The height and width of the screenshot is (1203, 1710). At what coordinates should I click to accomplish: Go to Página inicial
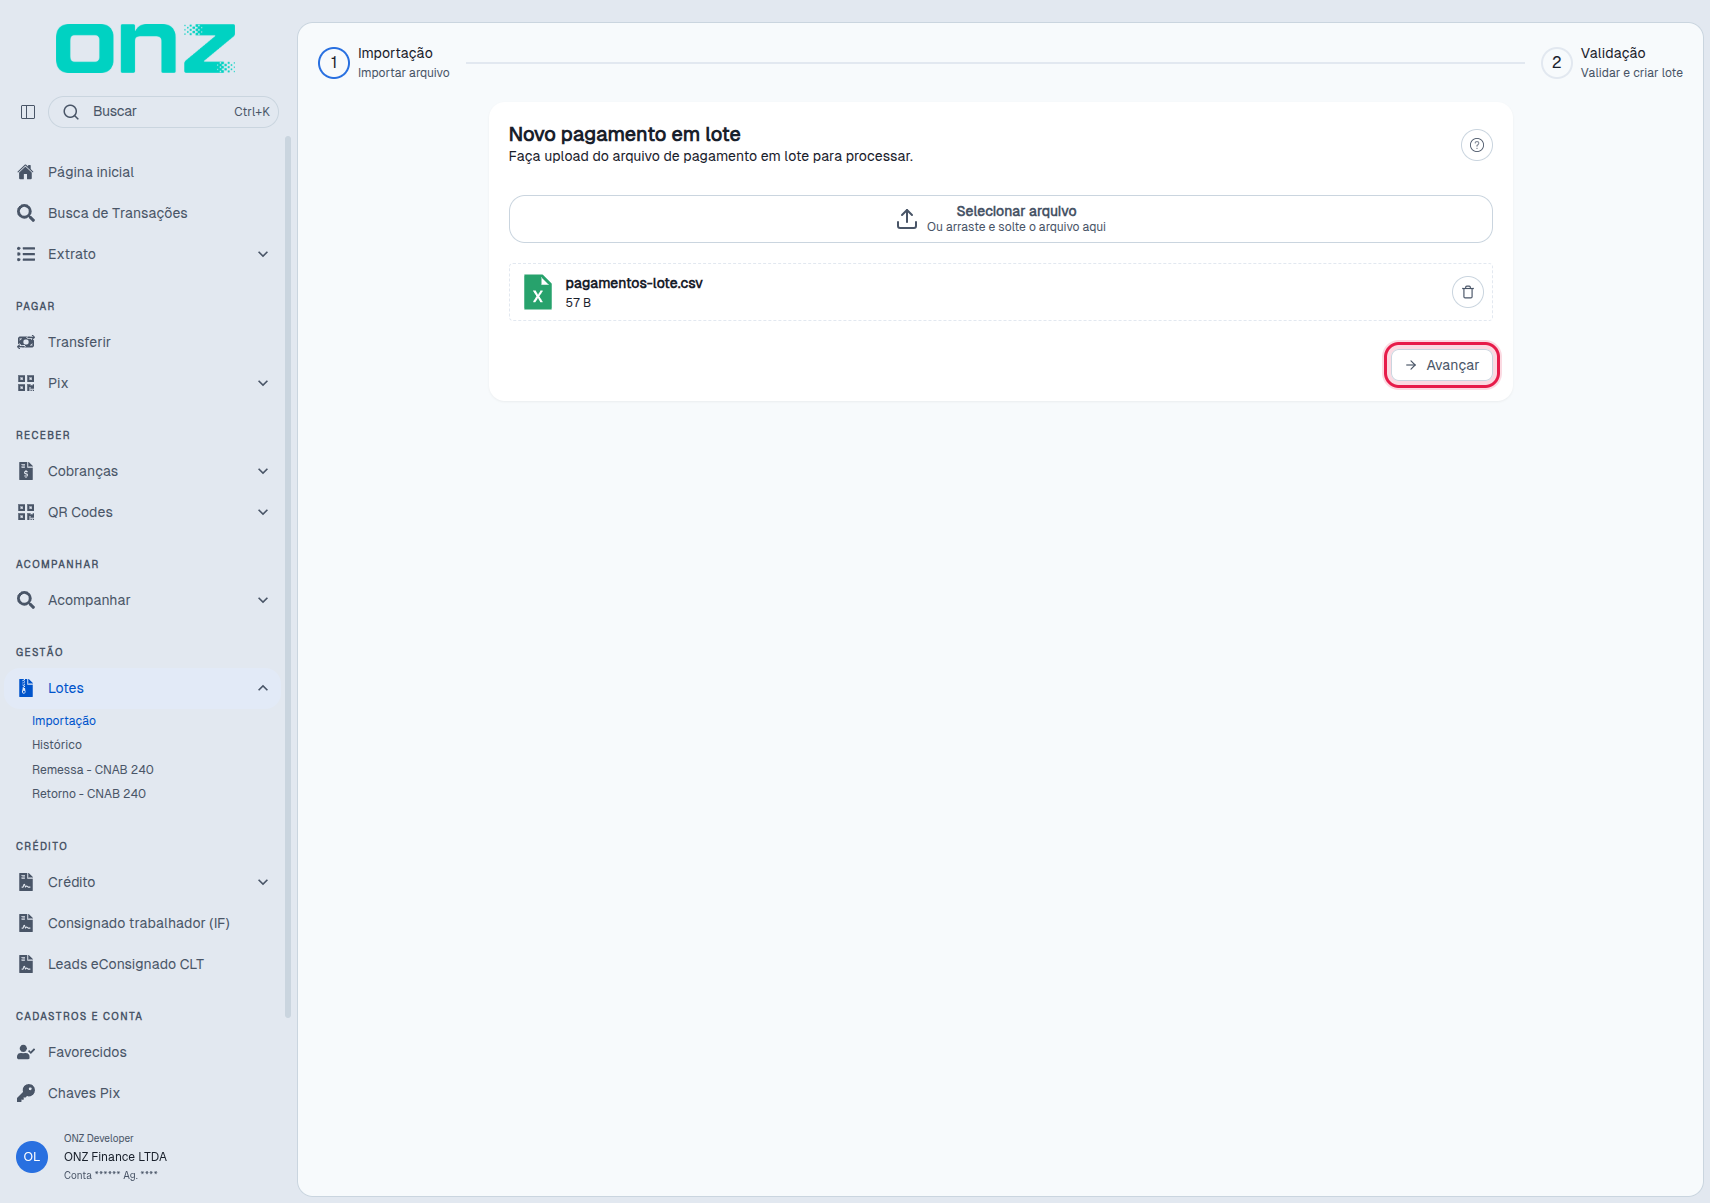(x=91, y=172)
